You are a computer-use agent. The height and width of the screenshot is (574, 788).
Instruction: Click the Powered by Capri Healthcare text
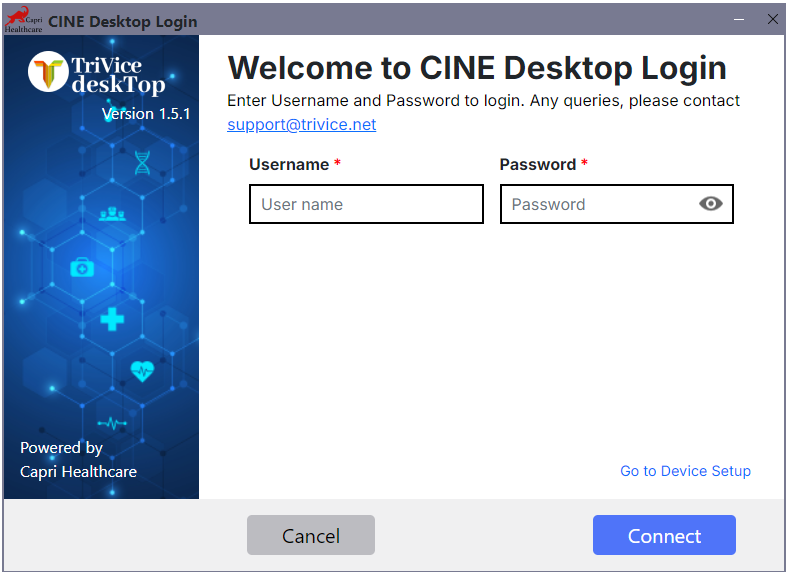(x=78, y=459)
